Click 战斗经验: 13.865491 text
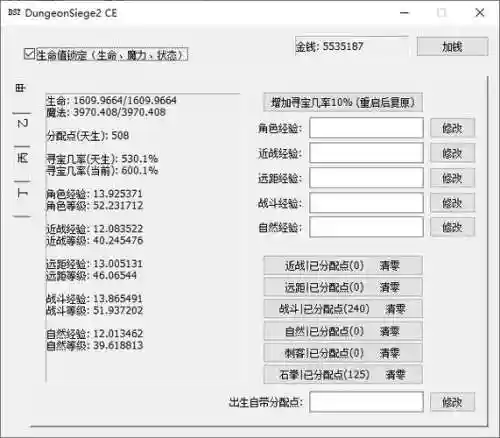 [95, 299]
